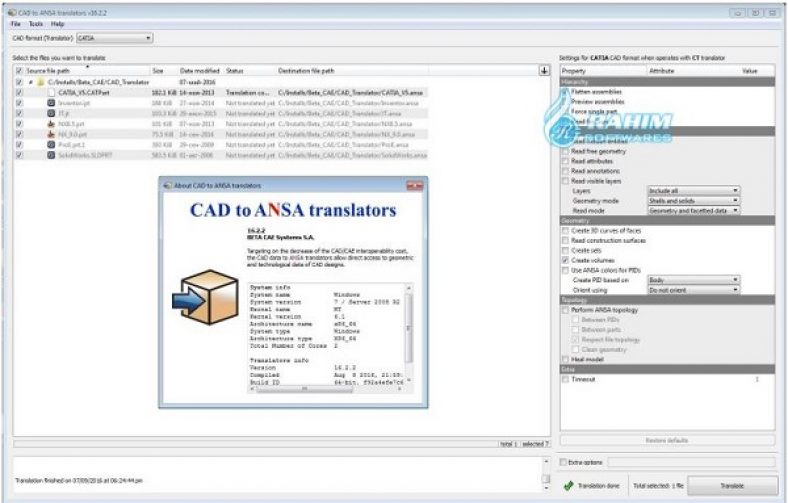This screenshot has width=788, height=503.
Task: Click the SolidWorks.SLDPRT file type icon
Action: (x=51, y=155)
